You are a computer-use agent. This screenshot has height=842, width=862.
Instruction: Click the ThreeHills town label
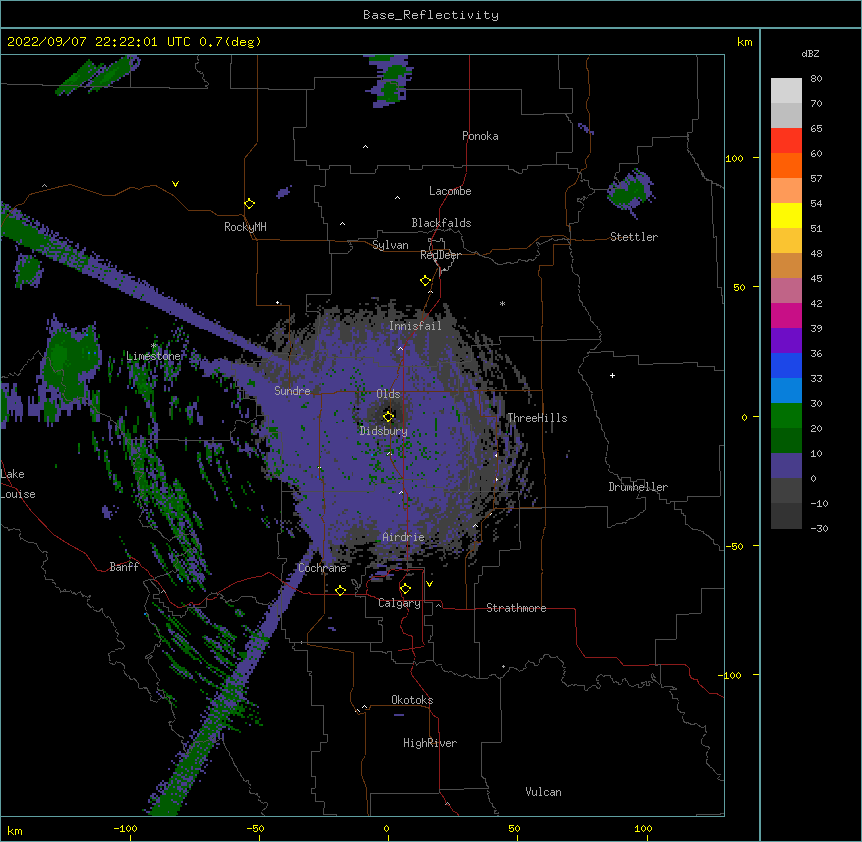tap(537, 418)
